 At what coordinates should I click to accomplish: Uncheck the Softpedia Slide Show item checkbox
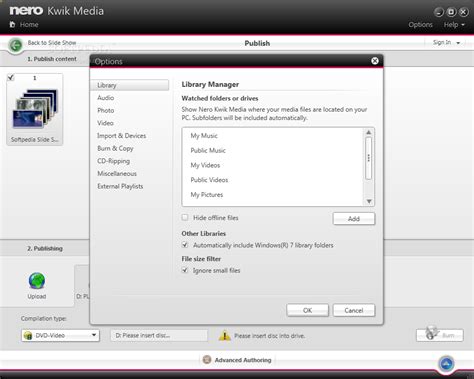(x=11, y=77)
